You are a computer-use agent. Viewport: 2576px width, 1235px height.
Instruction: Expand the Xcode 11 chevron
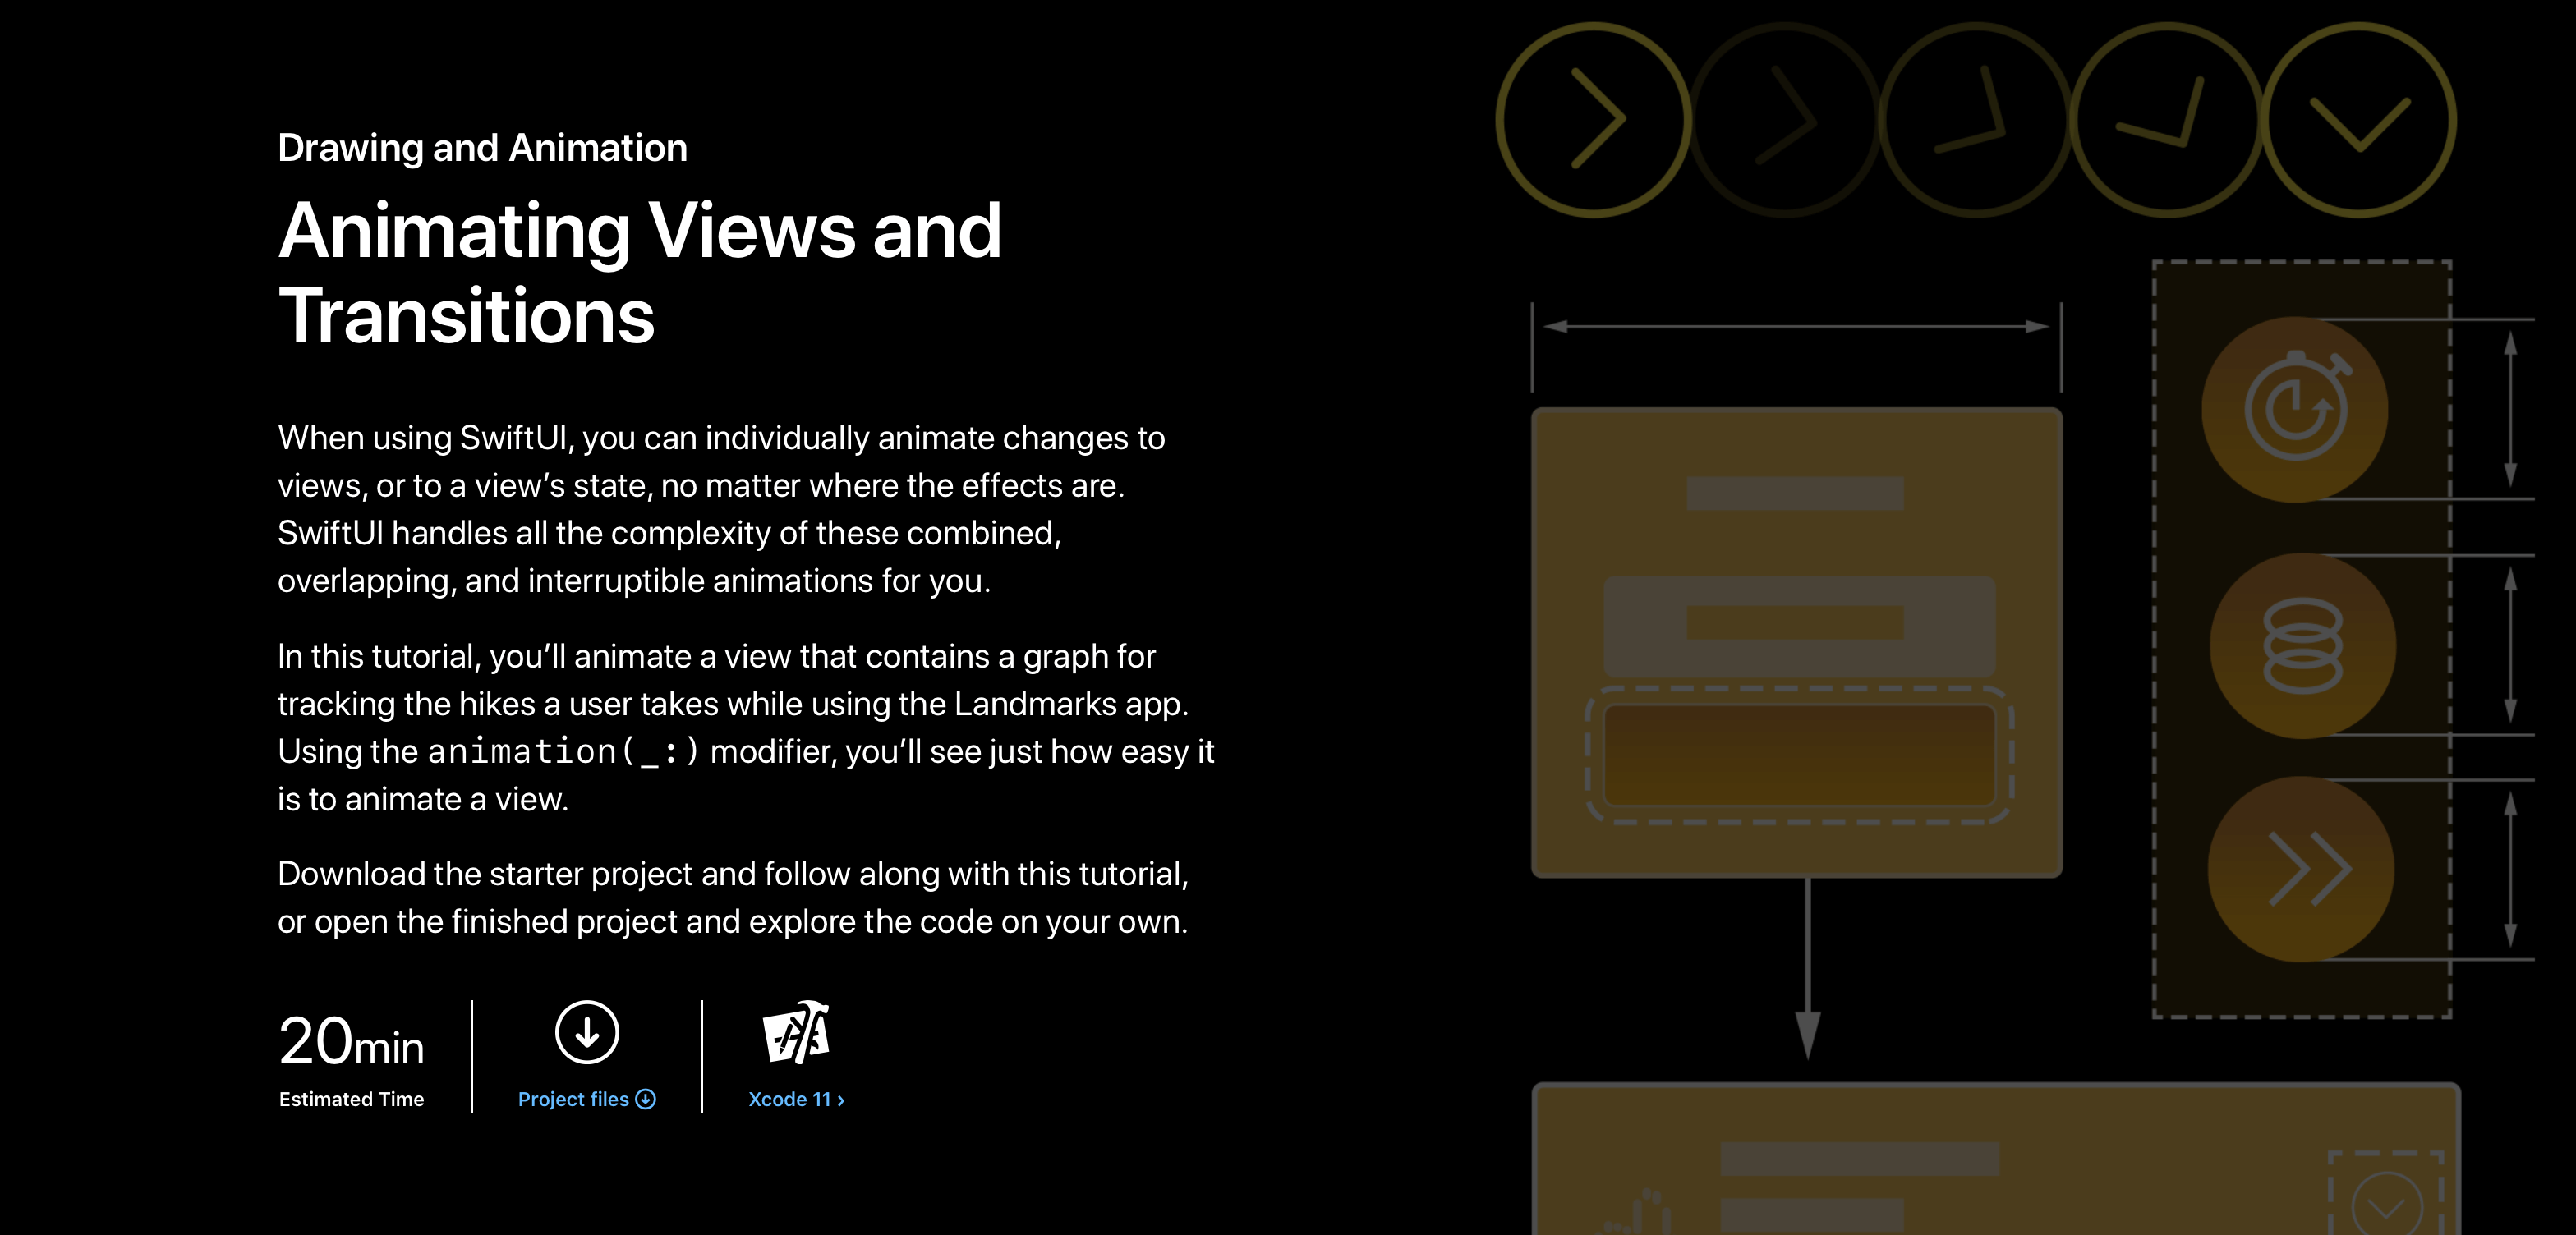(x=840, y=1099)
